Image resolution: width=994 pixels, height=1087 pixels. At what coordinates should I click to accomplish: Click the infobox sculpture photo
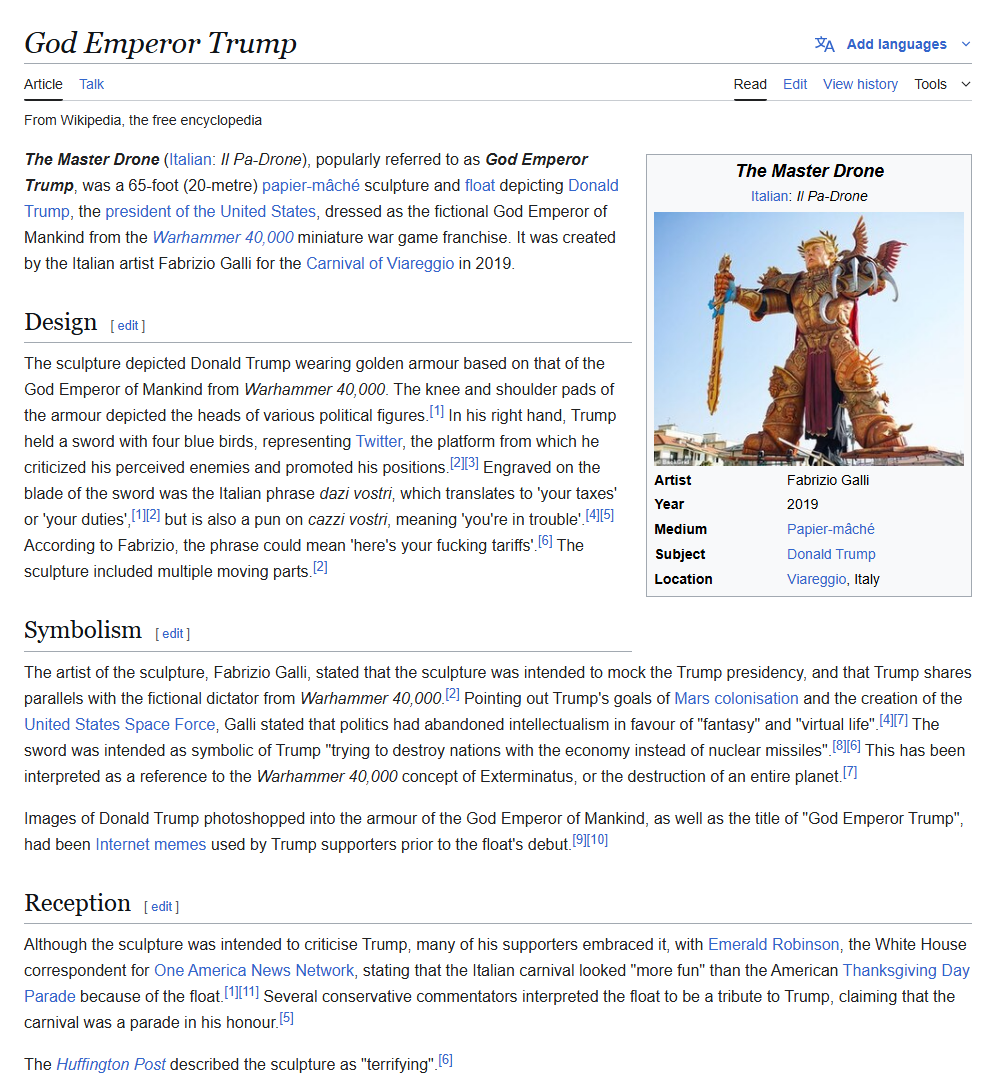click(808, 338)
